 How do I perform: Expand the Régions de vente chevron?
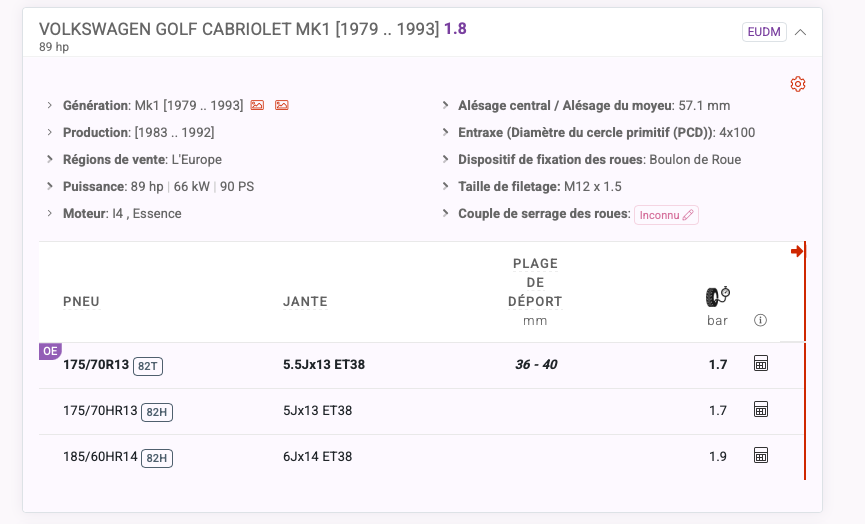pos(50,159)
